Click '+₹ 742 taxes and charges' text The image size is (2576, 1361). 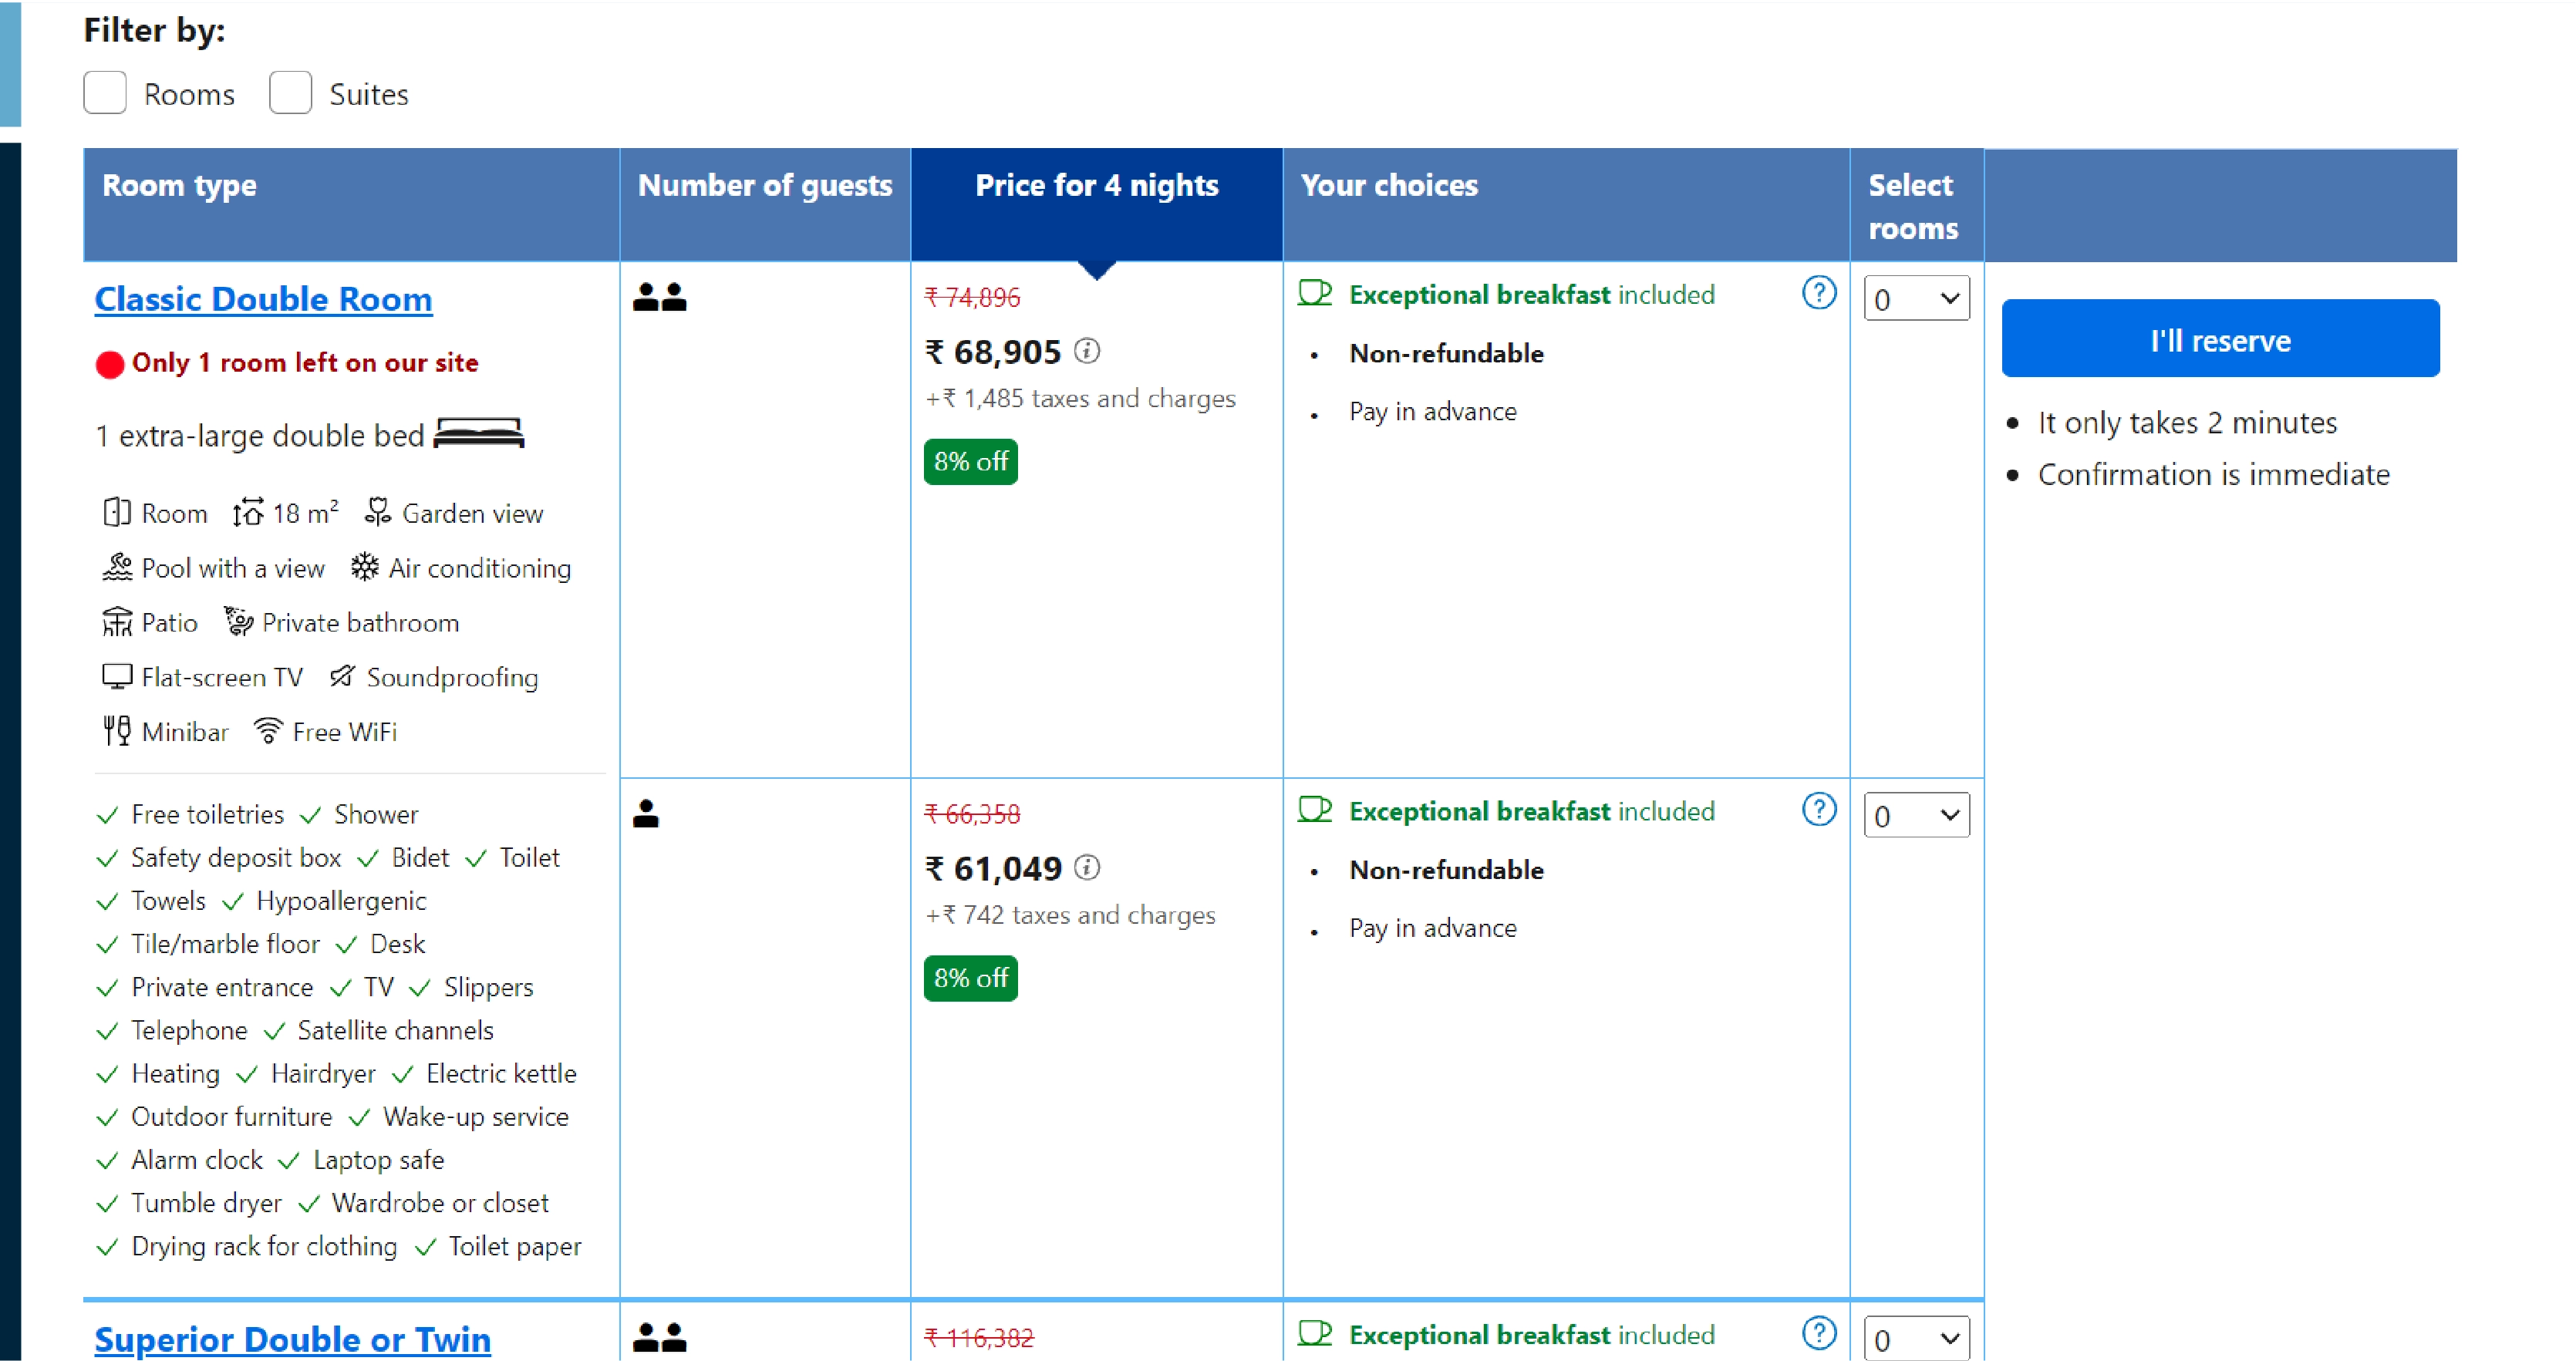click(1070, 916)
